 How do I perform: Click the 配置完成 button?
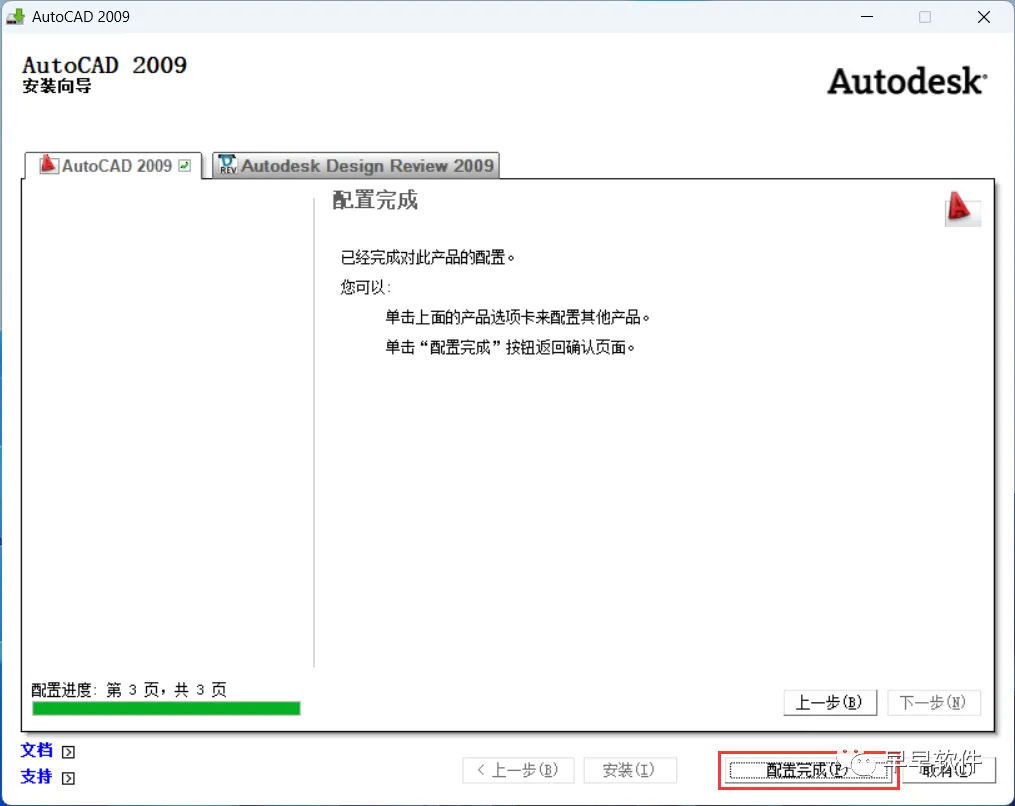(x=809, y=770)
